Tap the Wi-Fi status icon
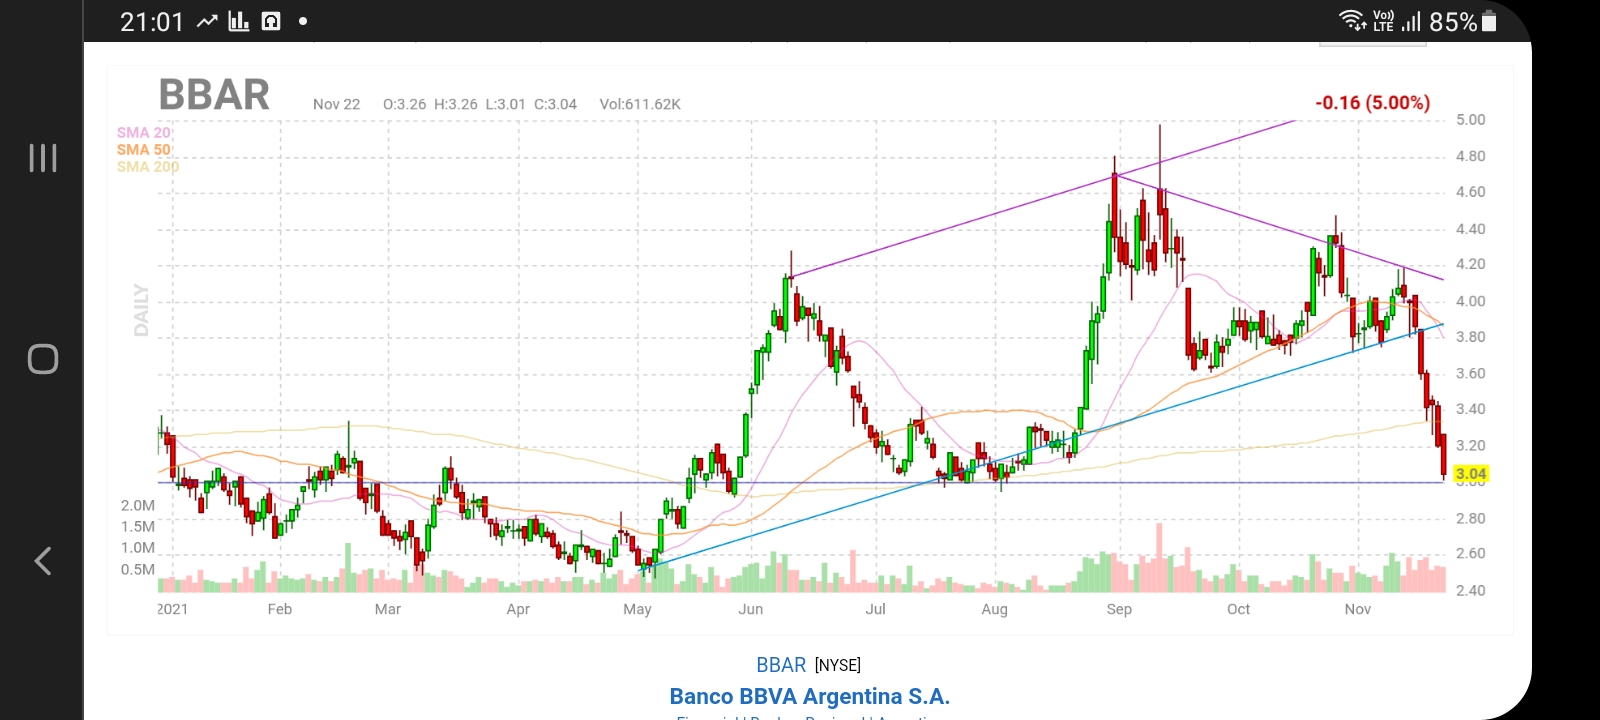 [x=1353, y=20]
